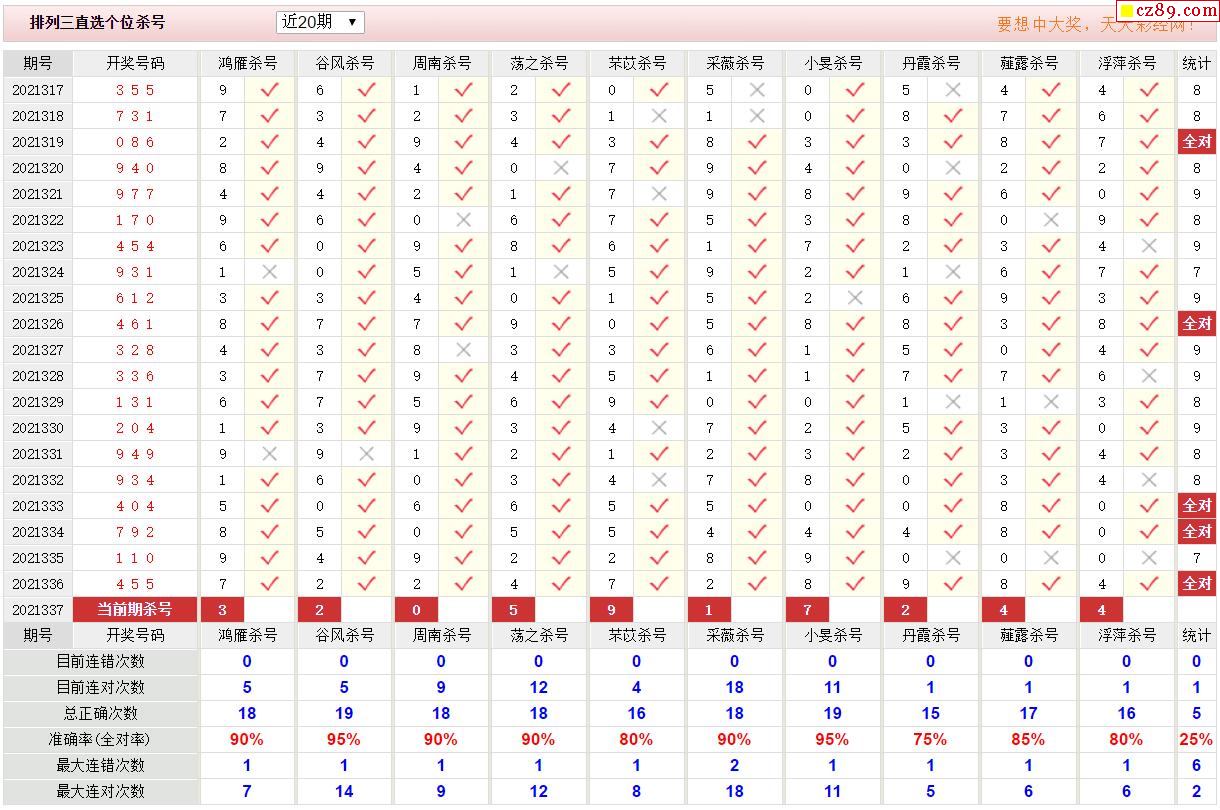This screenshot has width=1220, height=810.
Task: Click 鸿雁杀号's current kill number 3 in row 2021337
Action: pos(222,610)
